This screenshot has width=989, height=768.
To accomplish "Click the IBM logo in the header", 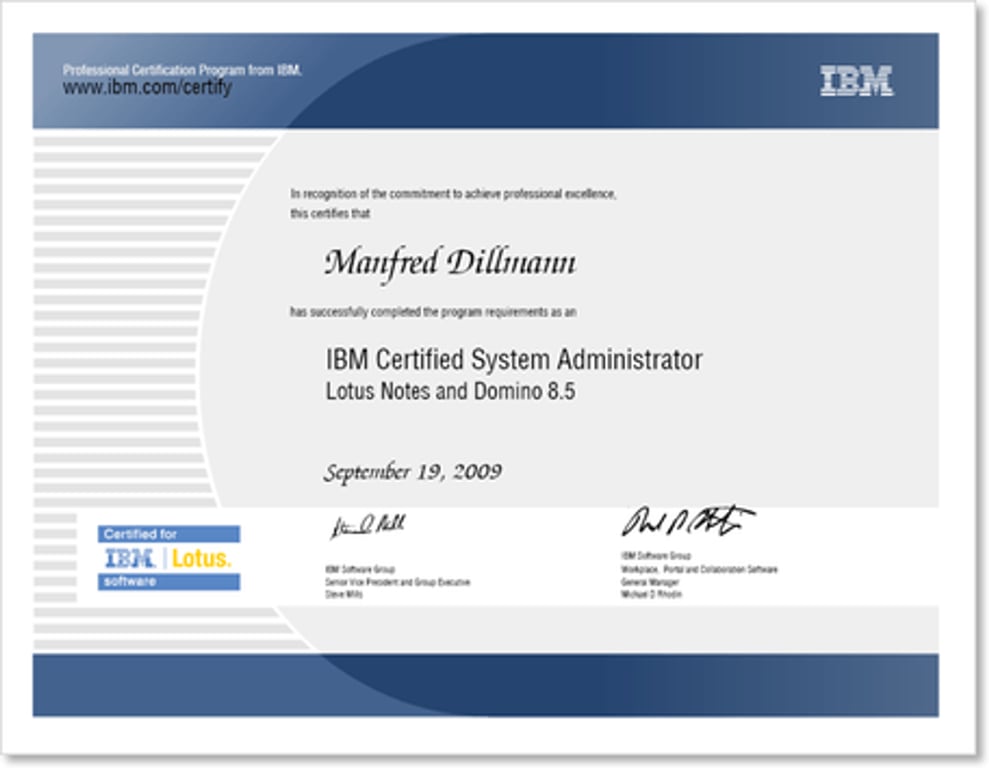I will [x=857, y=81].
